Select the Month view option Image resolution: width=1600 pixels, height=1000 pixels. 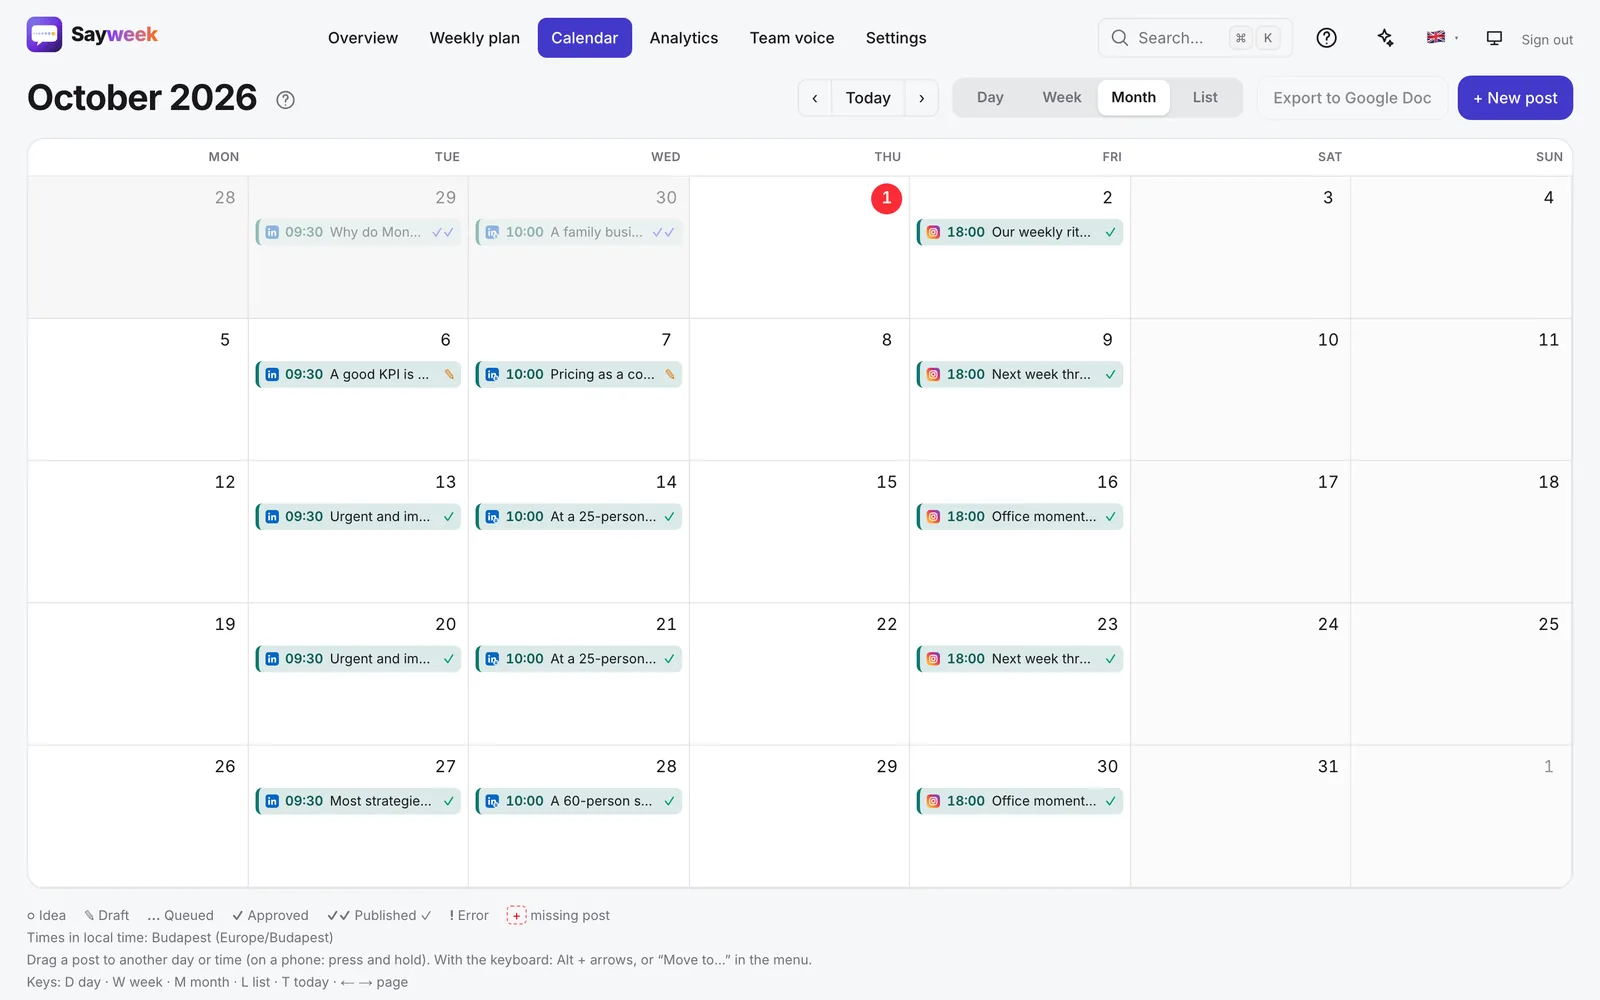tap(1134, 98)
